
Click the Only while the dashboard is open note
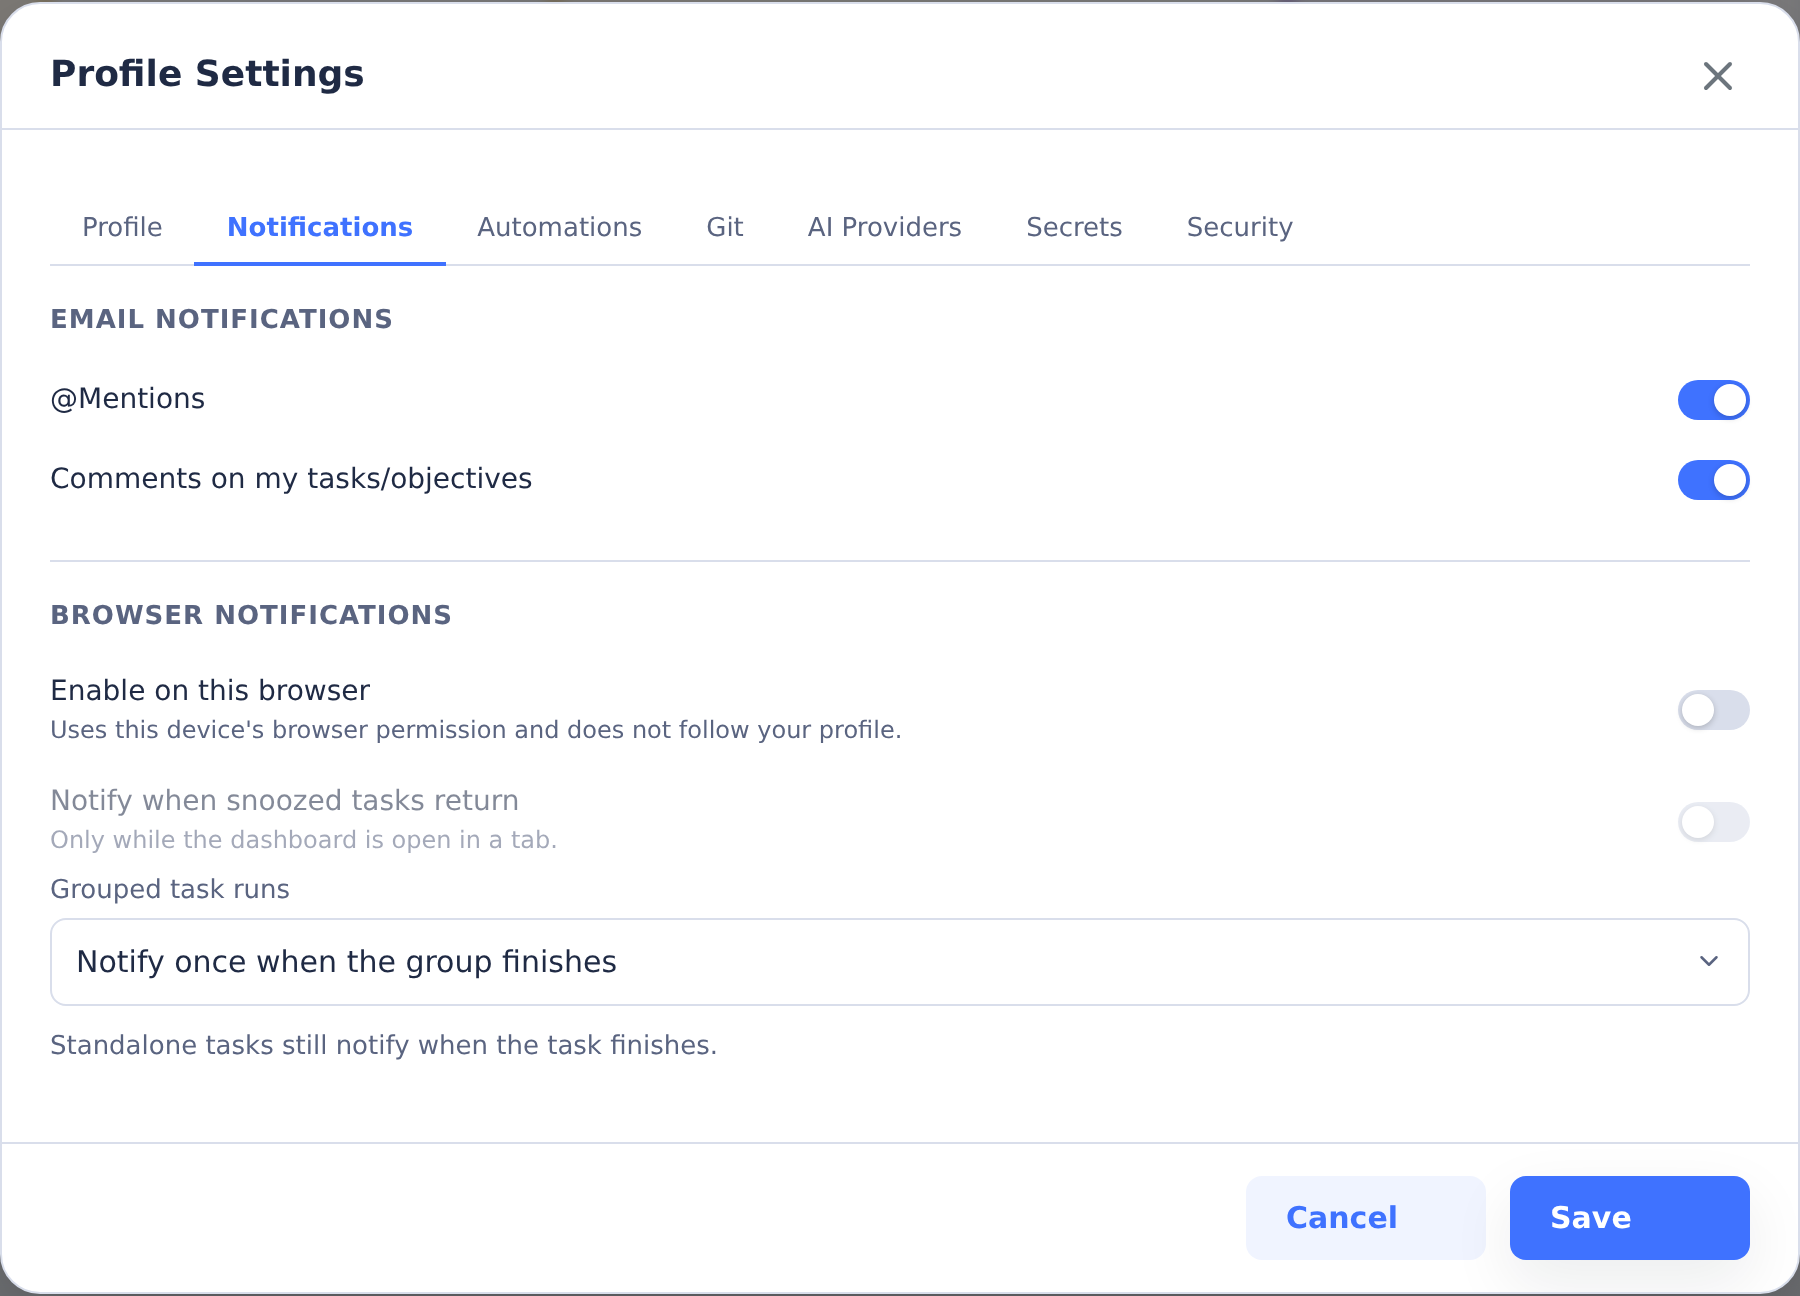(304, 840)
